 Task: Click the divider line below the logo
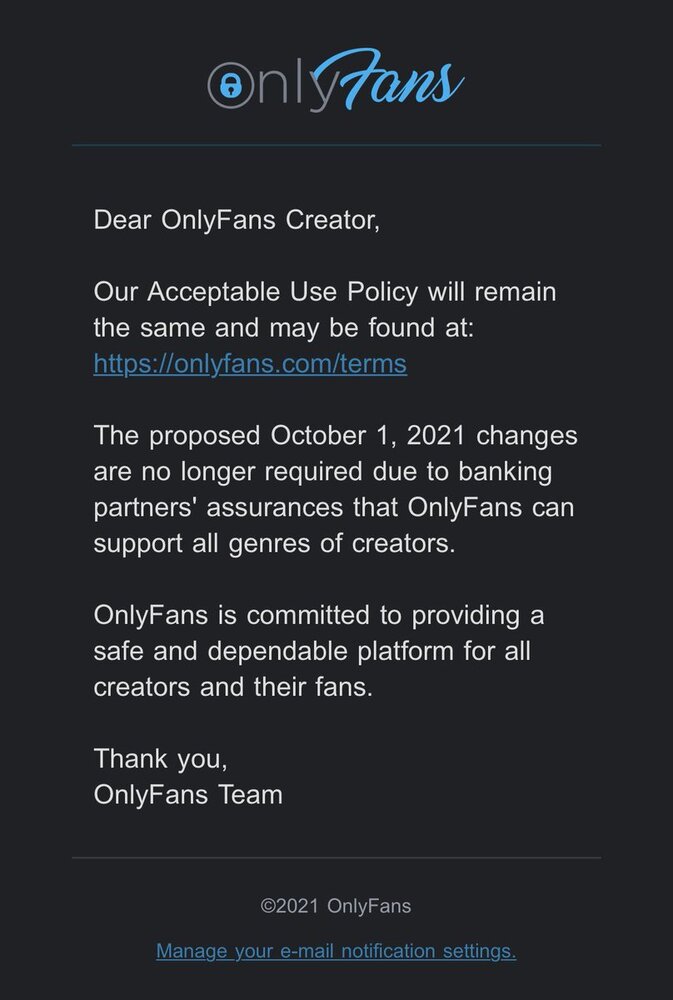(x=336, y=146)
